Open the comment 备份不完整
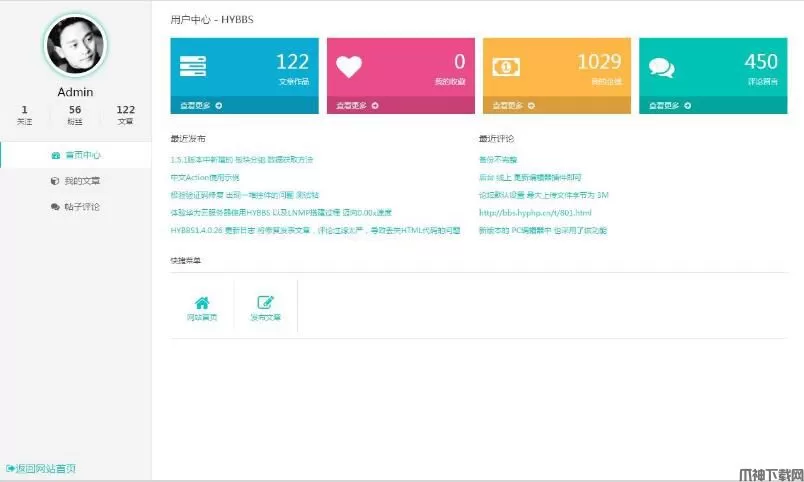 [x=498, y=159]
